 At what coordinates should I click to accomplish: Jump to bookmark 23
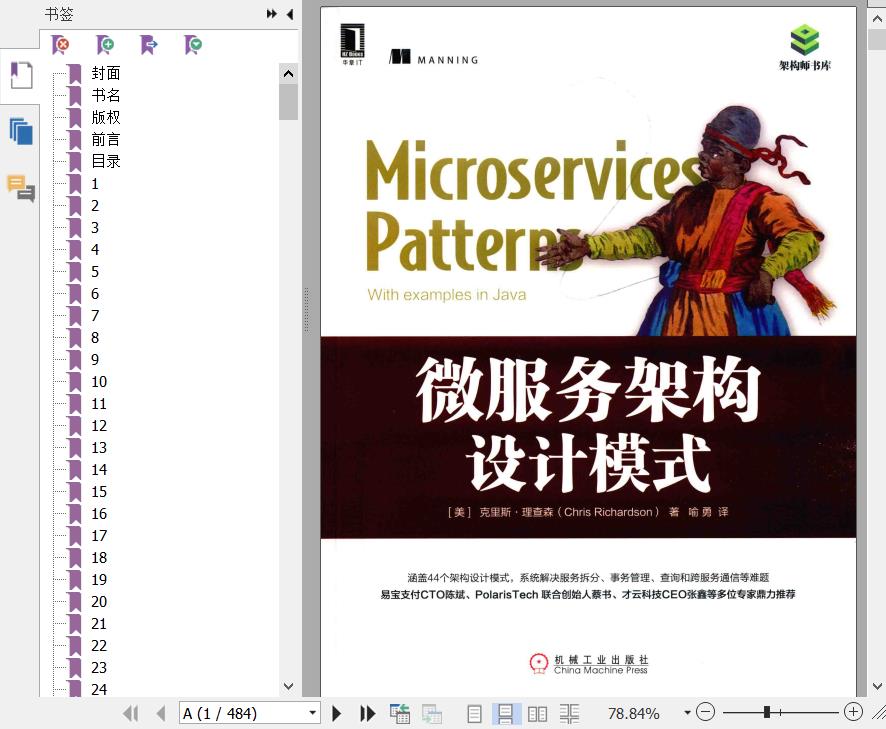click(99, 668)
